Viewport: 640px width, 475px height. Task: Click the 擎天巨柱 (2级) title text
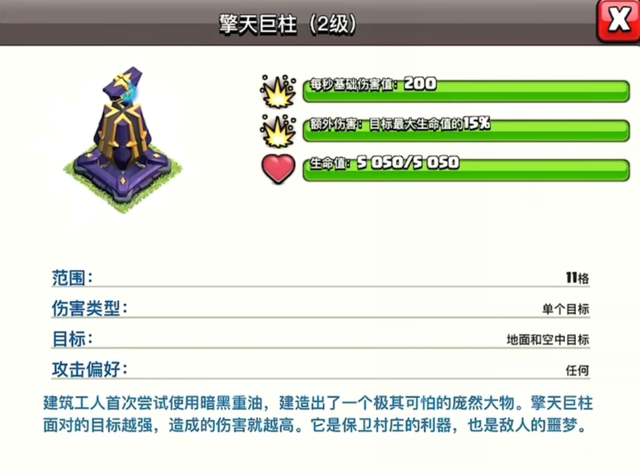tap(287, 24)
